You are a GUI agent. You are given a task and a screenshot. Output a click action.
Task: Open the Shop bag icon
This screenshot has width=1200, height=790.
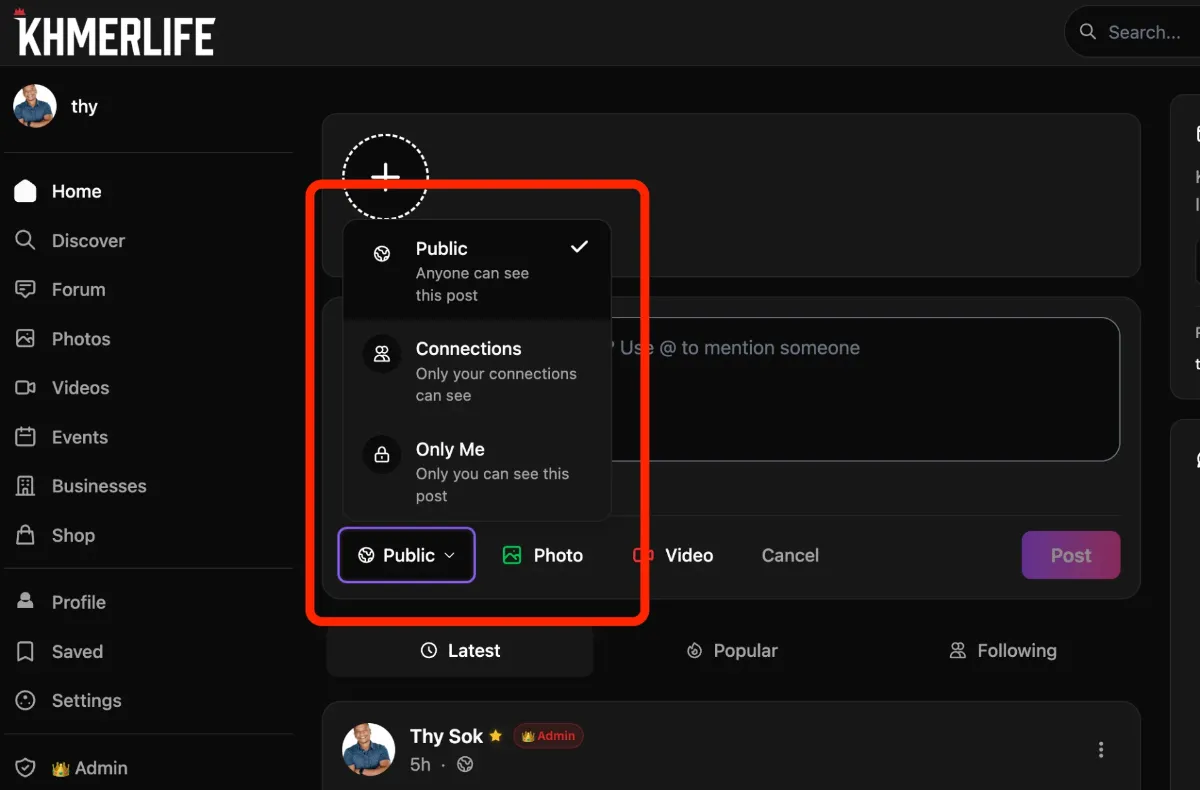coord(26,535)
